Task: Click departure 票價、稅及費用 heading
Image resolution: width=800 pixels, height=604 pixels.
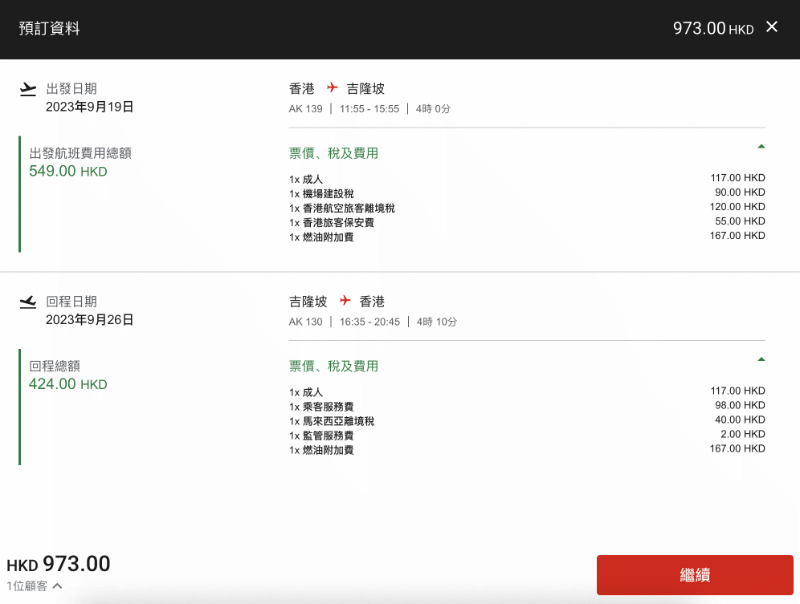Action: (x=334, y=153)
